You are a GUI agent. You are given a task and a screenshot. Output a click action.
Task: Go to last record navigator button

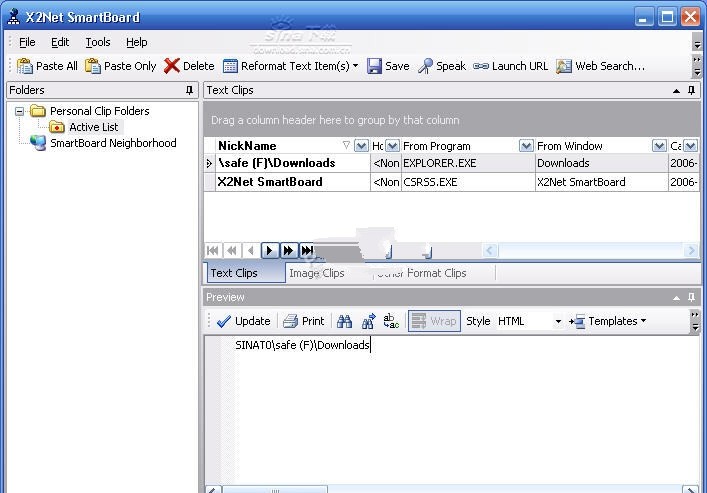click(x=307, y=250)
